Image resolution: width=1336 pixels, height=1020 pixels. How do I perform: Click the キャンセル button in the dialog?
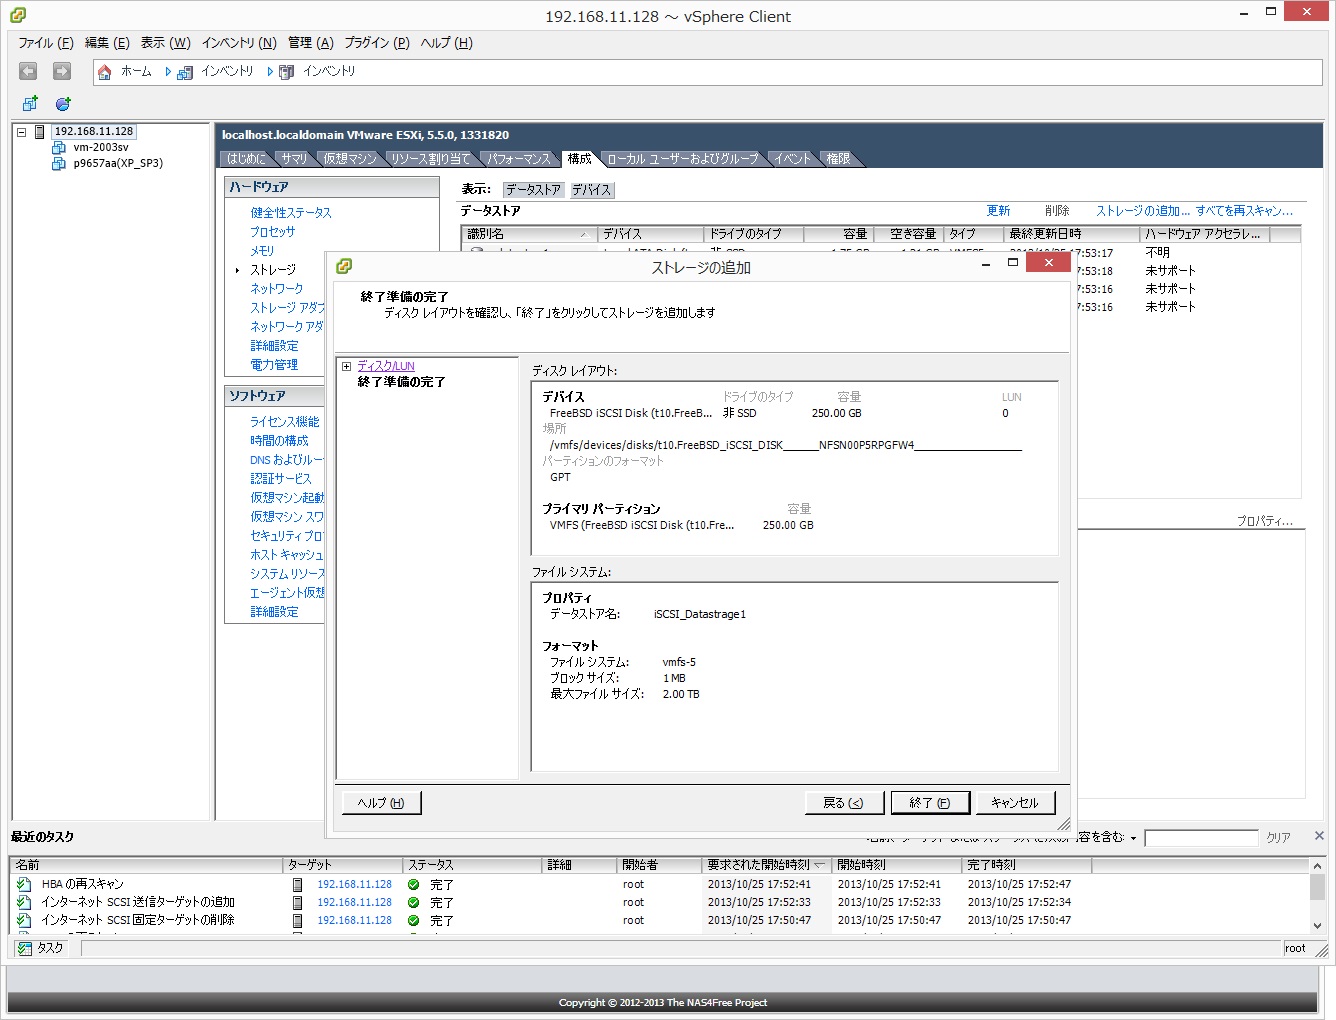1014,803
